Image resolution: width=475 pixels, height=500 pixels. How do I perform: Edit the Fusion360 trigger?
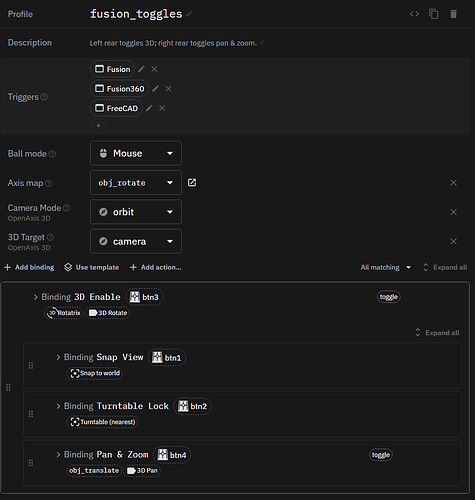pos(155,89)
